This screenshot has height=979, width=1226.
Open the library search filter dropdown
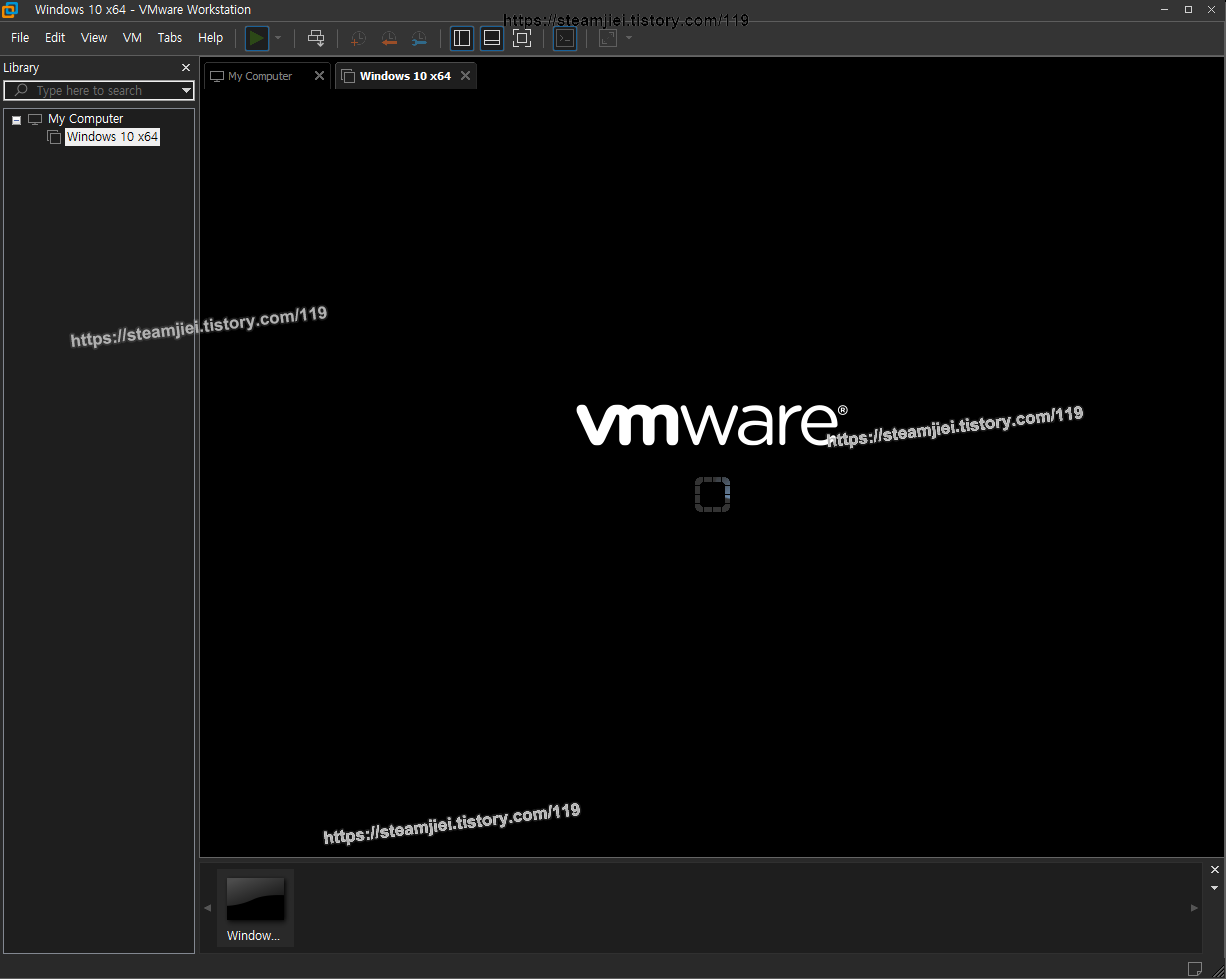(x=186, y=90)
